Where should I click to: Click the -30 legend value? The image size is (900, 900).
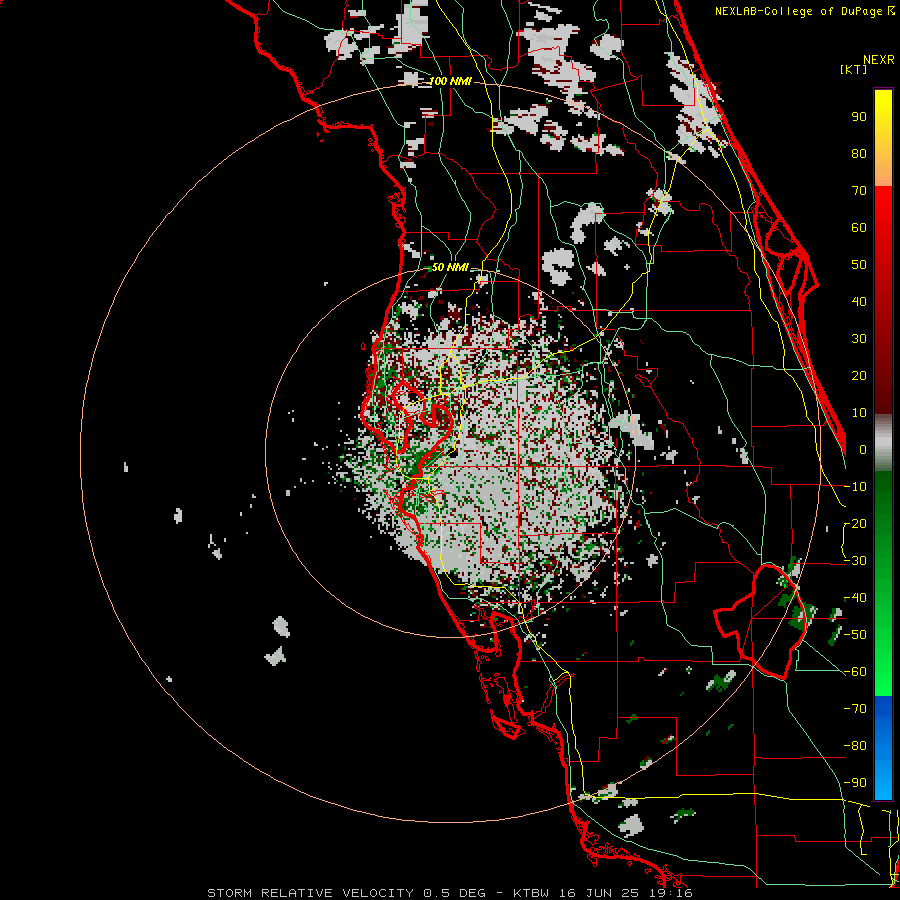click(x=855, y=561)
